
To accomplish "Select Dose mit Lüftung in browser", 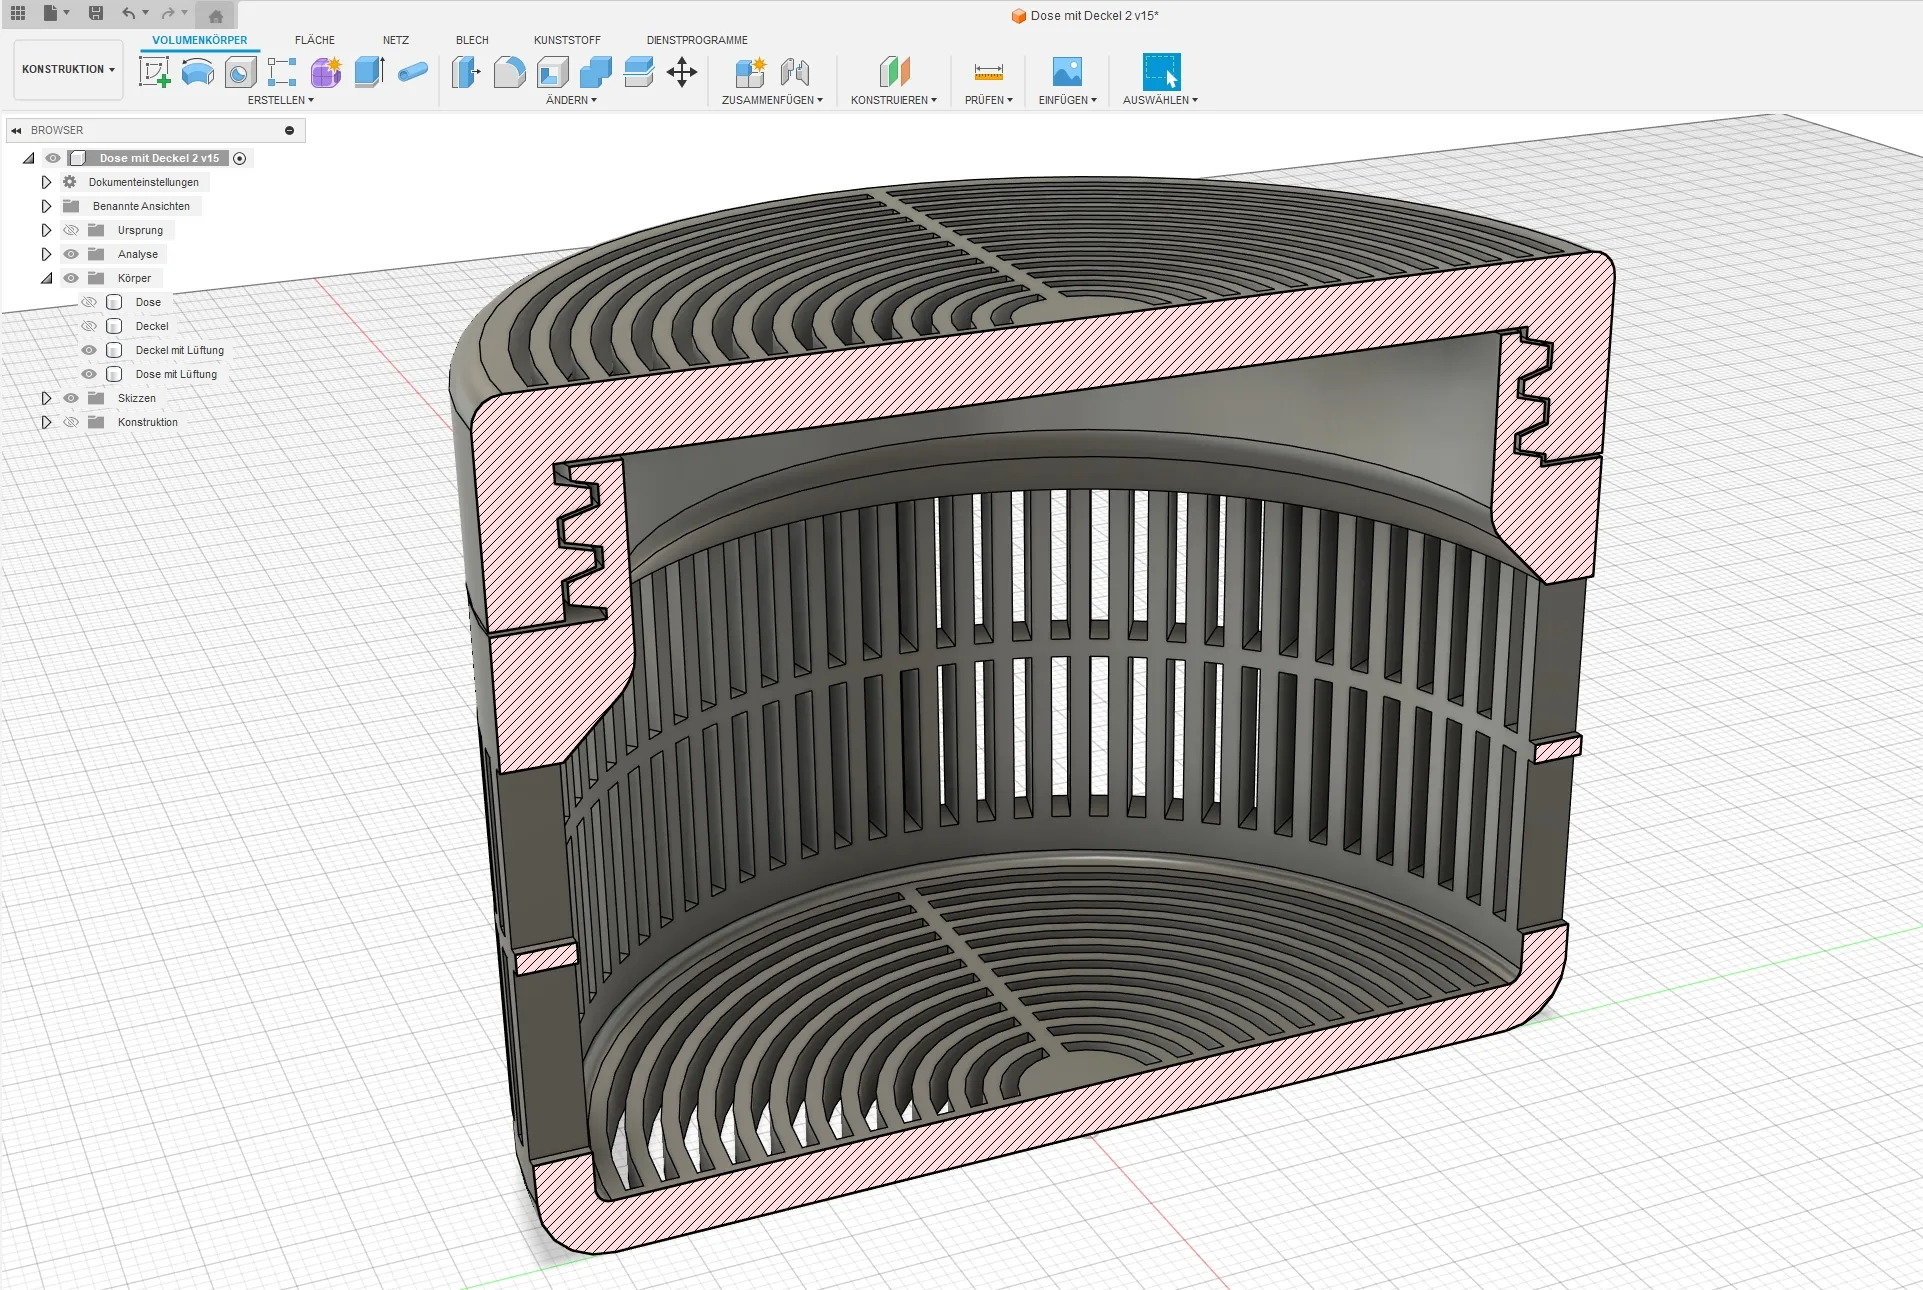I will pos(176,374).
